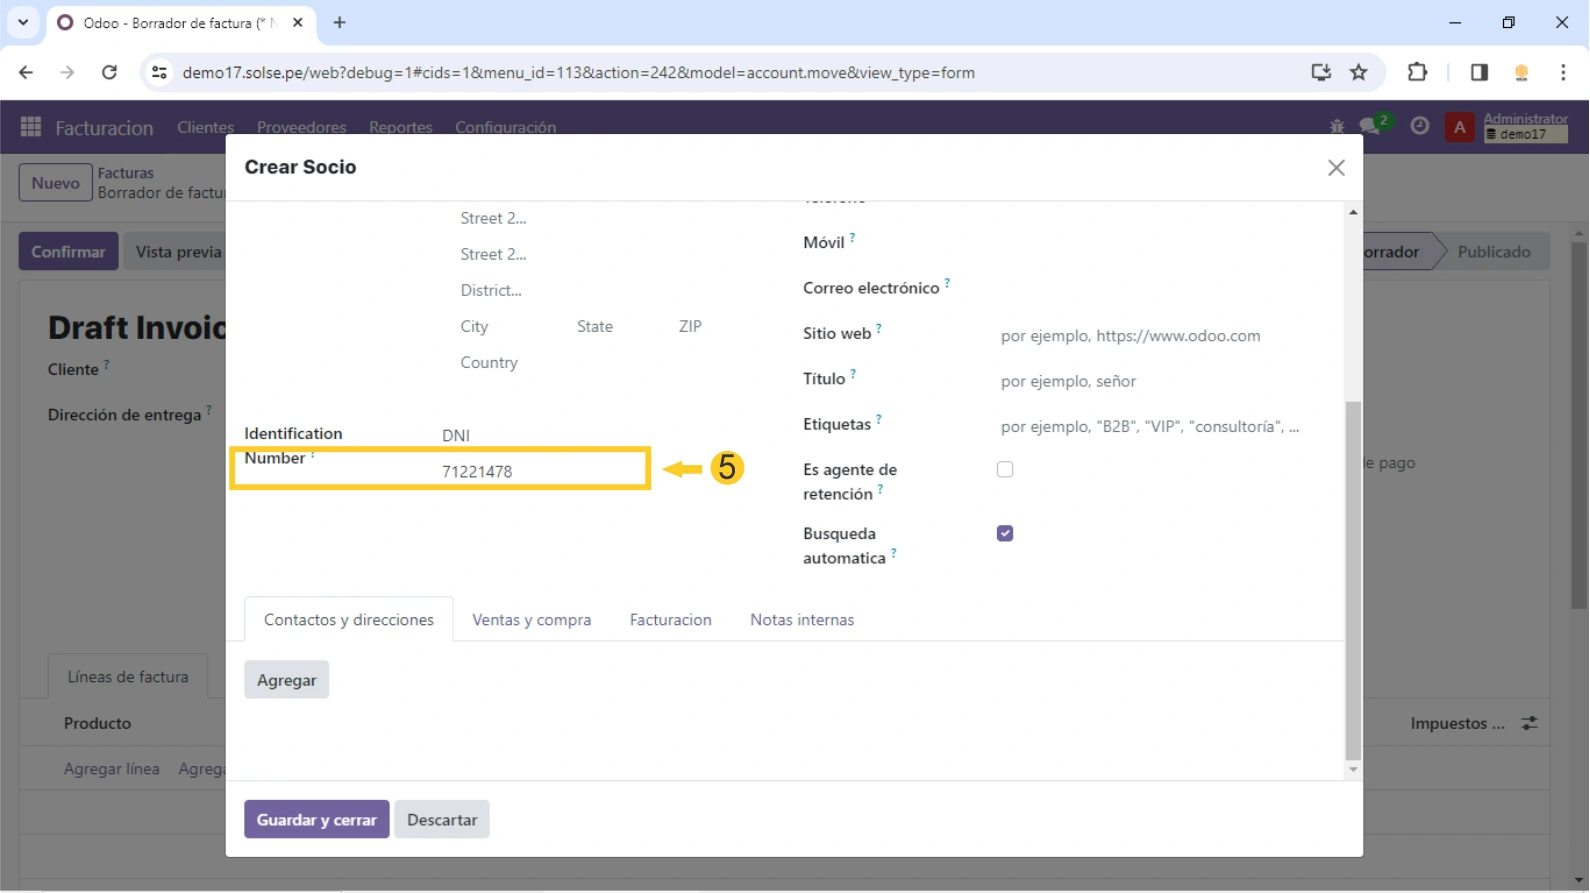1590x893 pixels.
Task: Click the identification number field 71221478
Action: 540,472
